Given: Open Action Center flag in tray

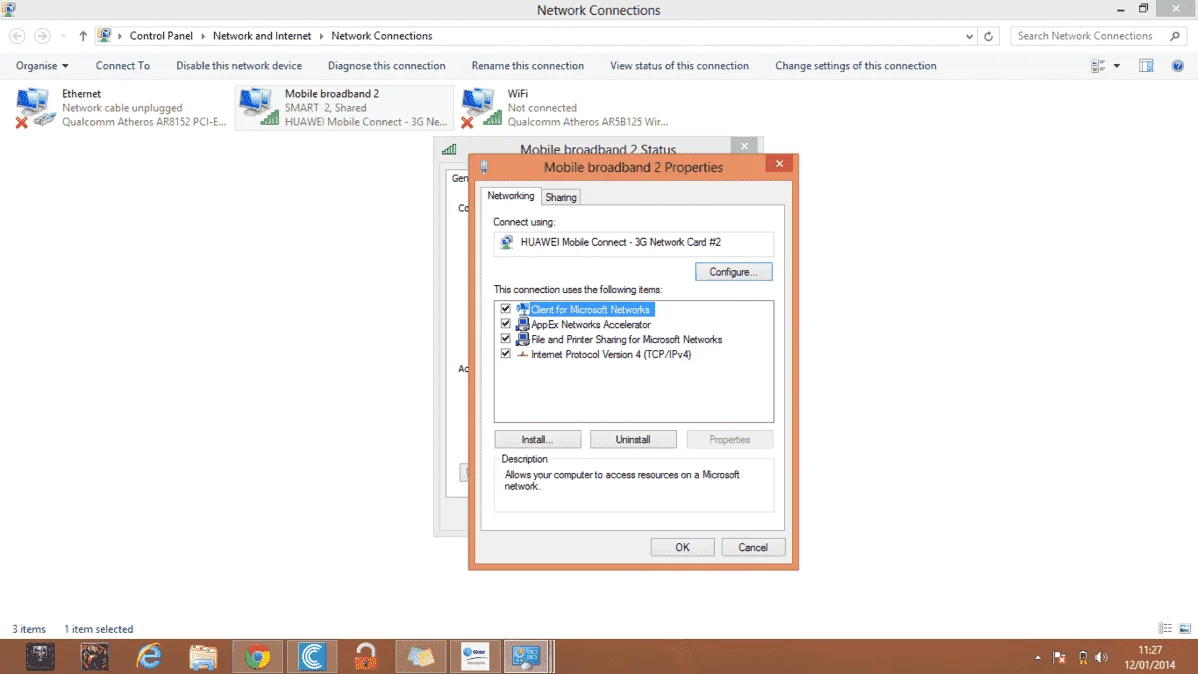Looking at the screenshot, I should 1059,657.
